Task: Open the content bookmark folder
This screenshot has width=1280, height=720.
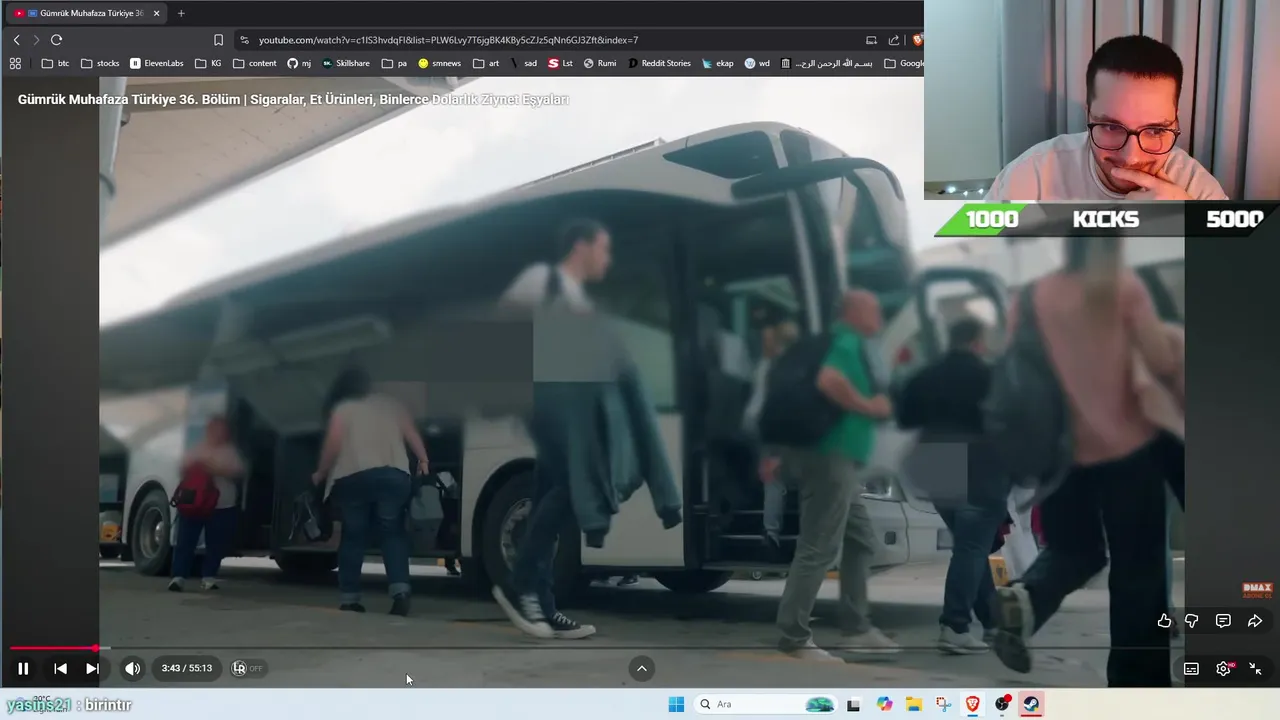Action: (255, 63)
